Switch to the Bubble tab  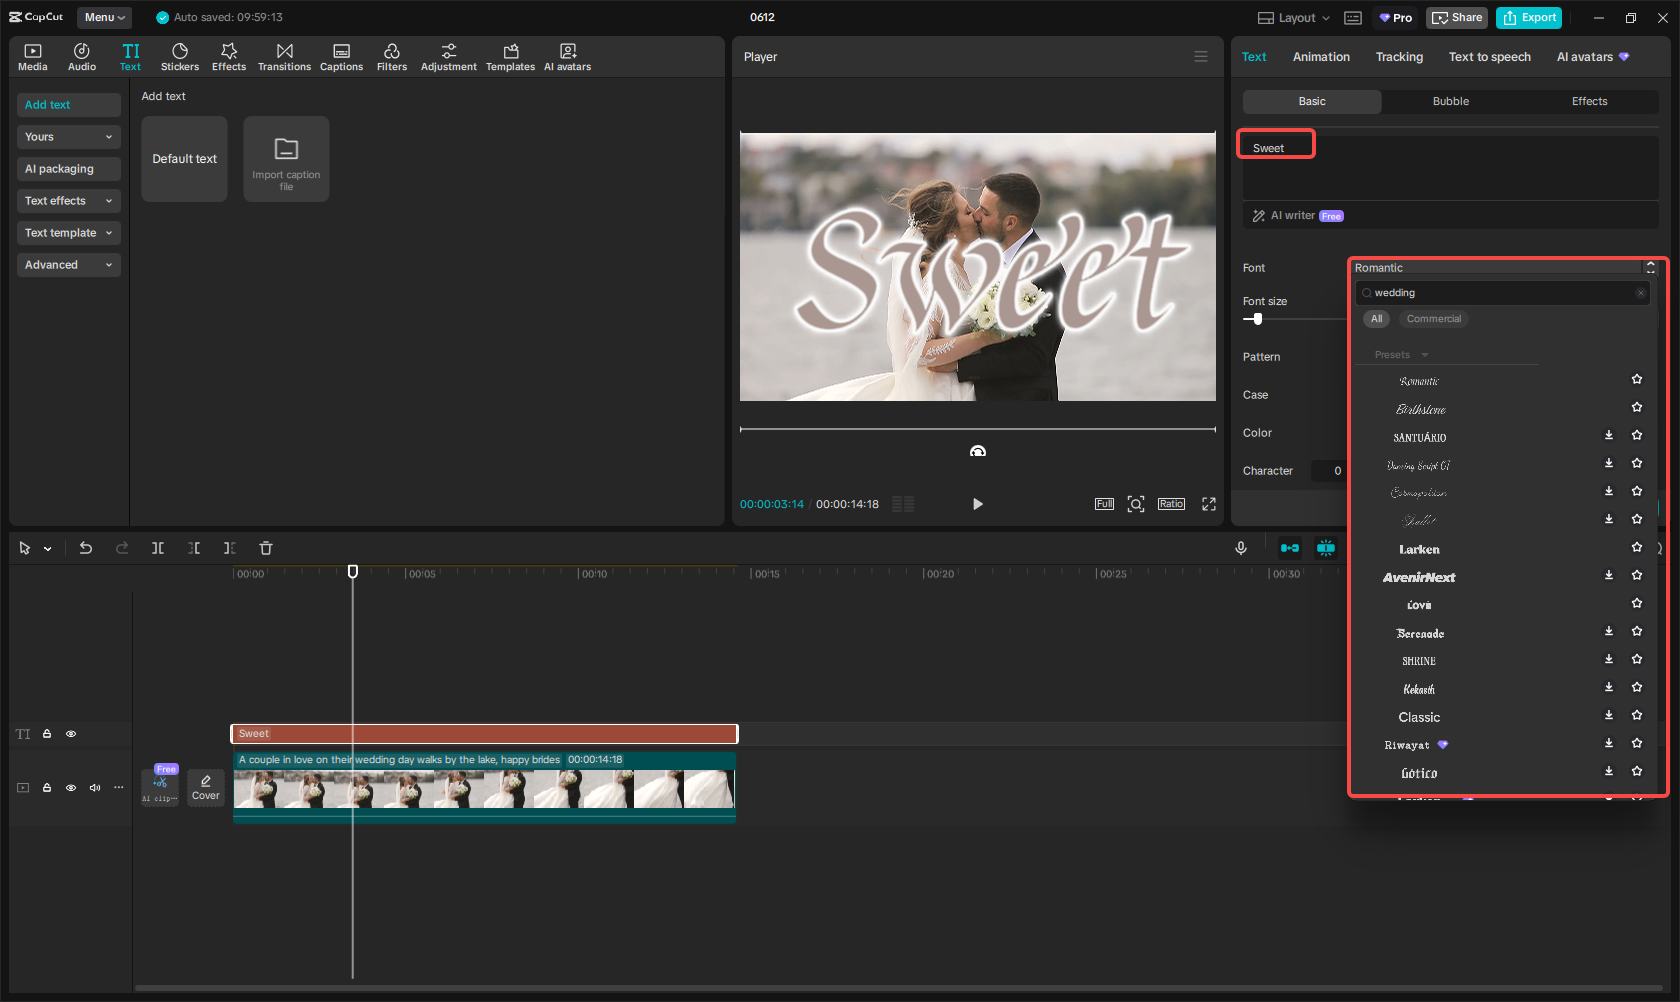(x=1450, y=101)
